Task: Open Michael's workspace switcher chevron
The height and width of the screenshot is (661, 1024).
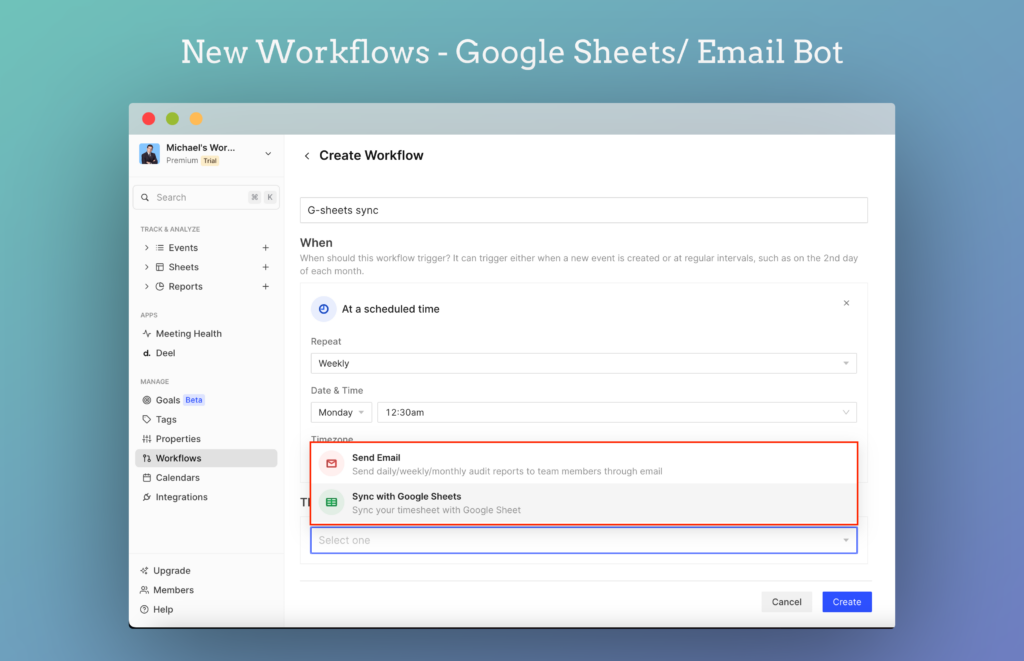Action: [268, 154]
